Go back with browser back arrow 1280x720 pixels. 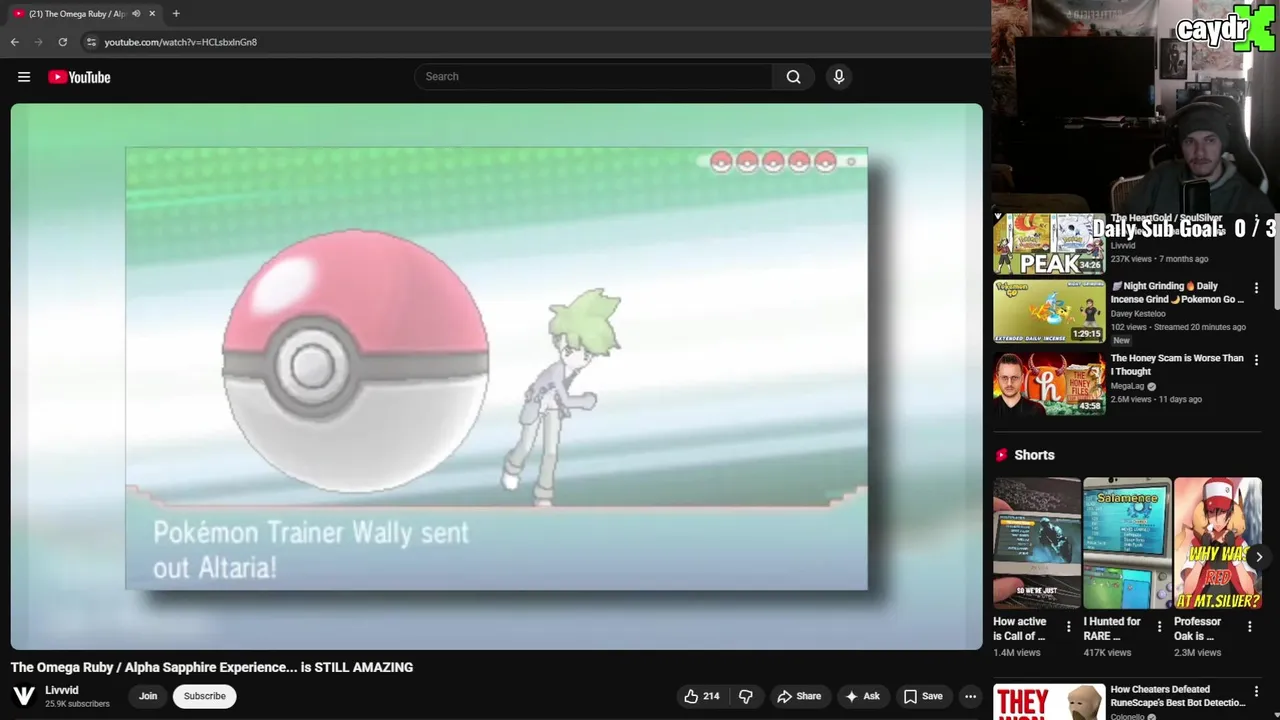(x=14, y=42)
